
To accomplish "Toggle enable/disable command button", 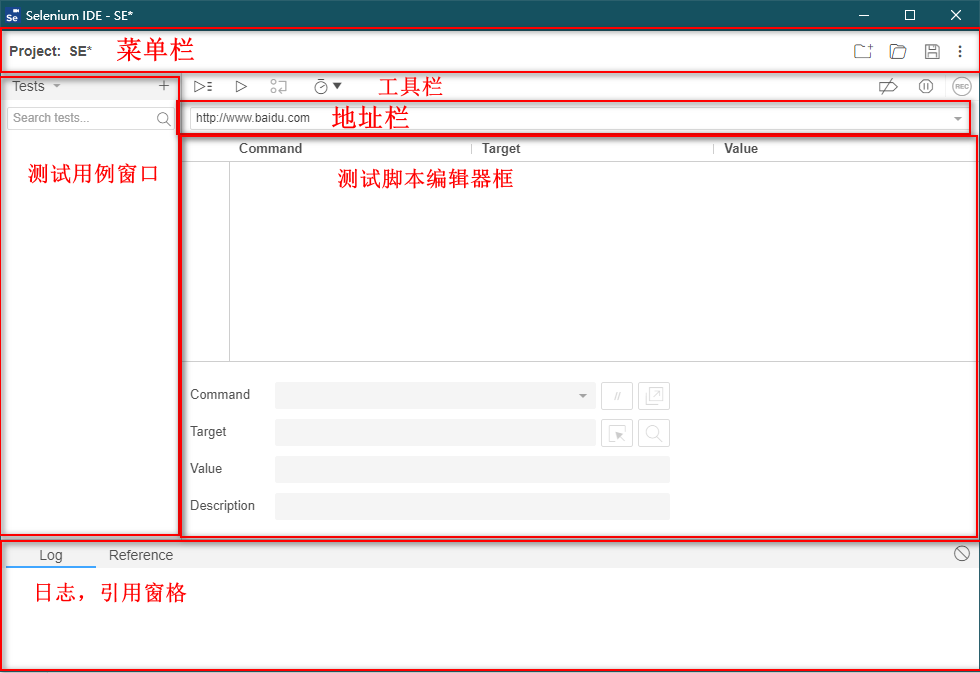I will click(617, 396).
